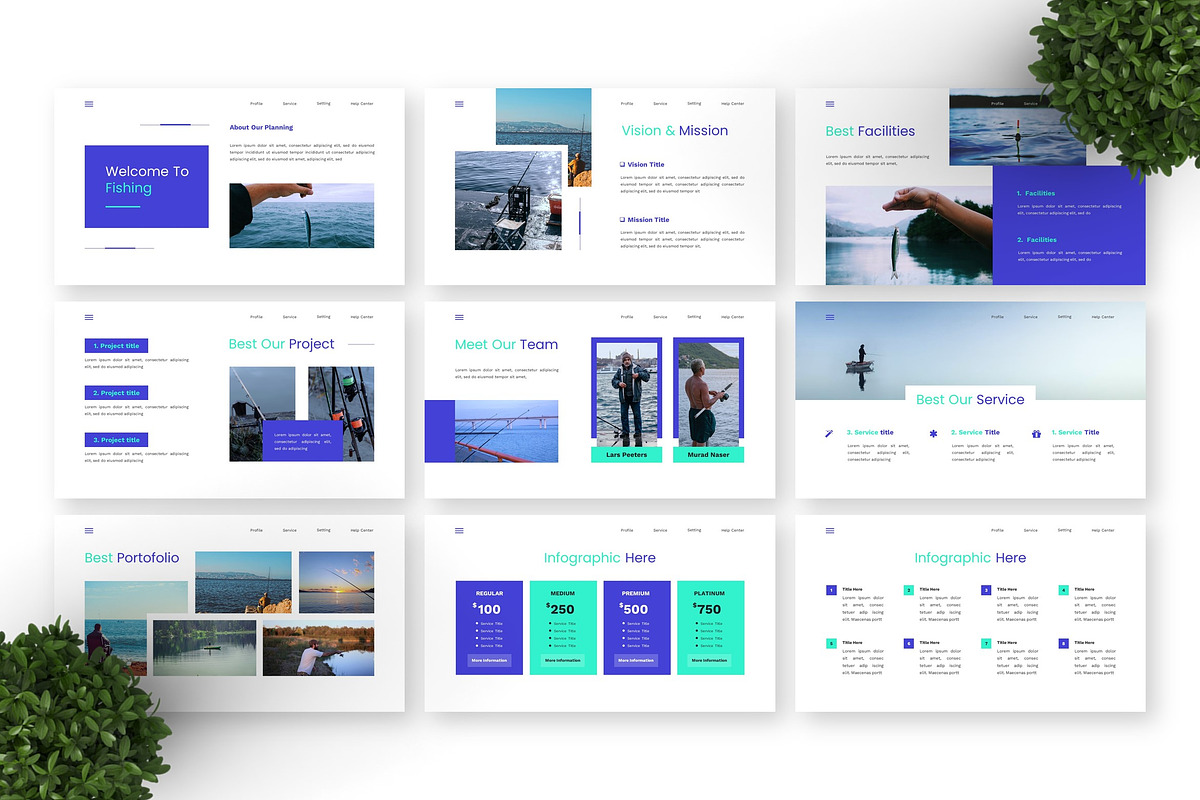
Task: Click Setting on Meet Our Team slide
Action: (694, 317)
